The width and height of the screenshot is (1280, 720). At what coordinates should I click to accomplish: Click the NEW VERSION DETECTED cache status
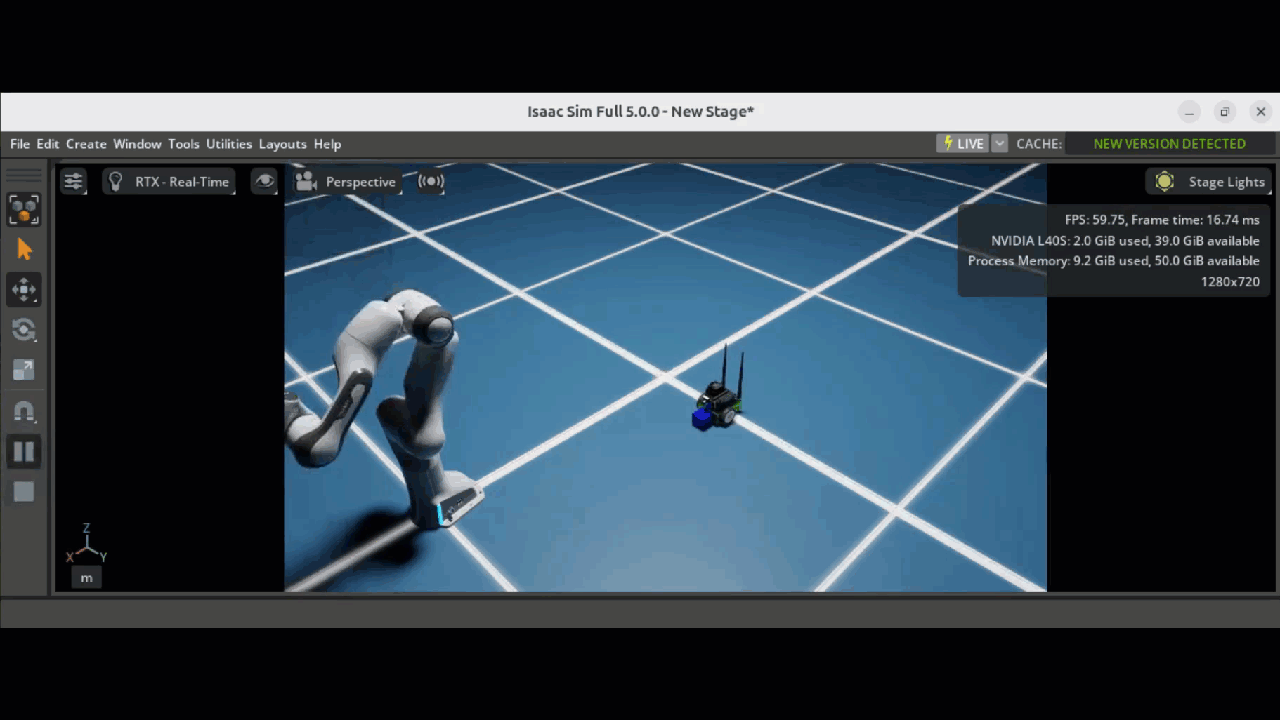[1169, 144]
